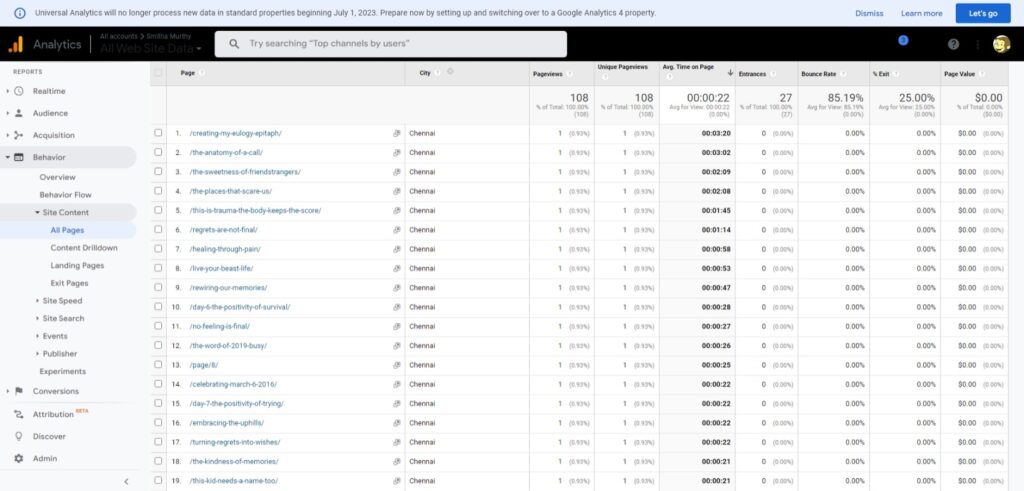Open the help question-mark icon in header

point(953,44)
